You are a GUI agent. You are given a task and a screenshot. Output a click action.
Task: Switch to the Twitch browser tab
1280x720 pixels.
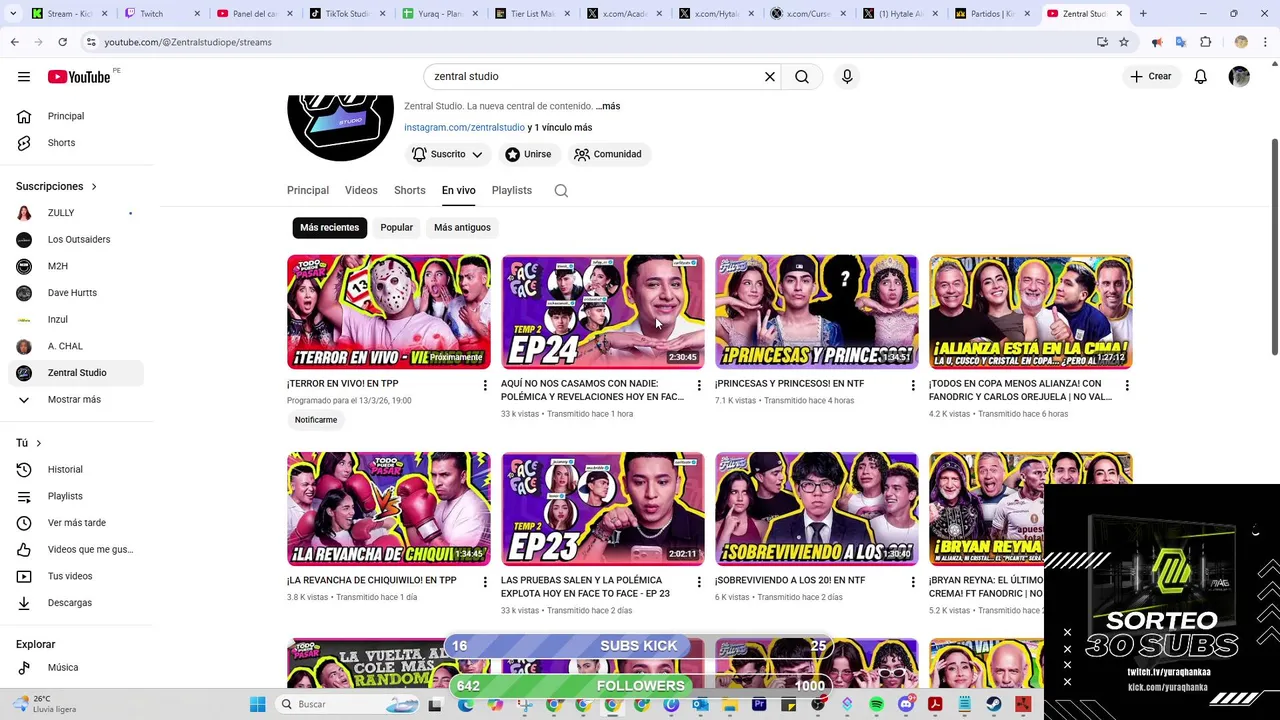[x=161, y=14]
